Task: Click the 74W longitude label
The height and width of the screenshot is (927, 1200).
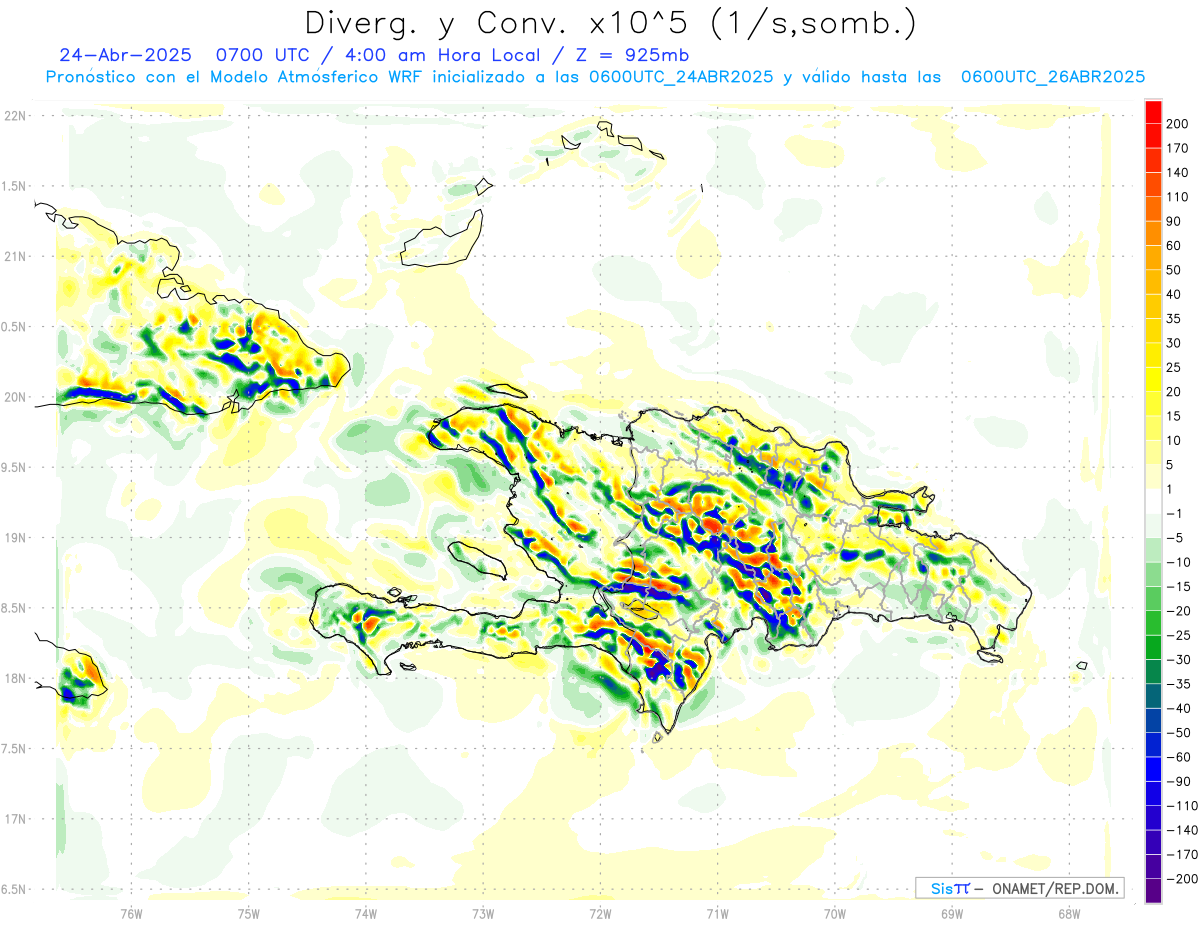Action: [x=366, y=913]
